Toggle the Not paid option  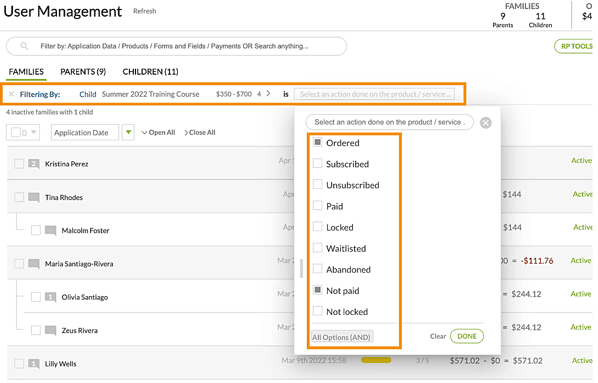[x=317, y=290]
